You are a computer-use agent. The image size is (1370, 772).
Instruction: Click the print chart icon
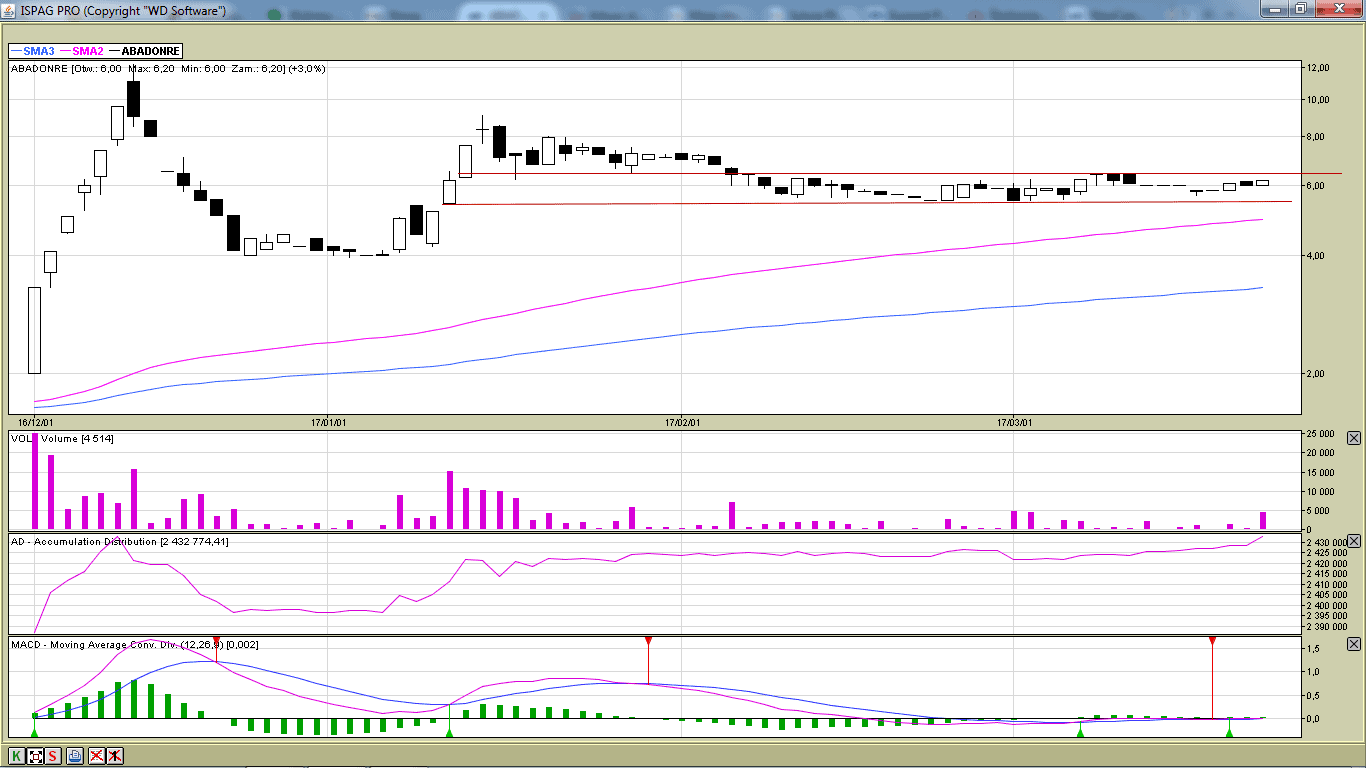75,756
